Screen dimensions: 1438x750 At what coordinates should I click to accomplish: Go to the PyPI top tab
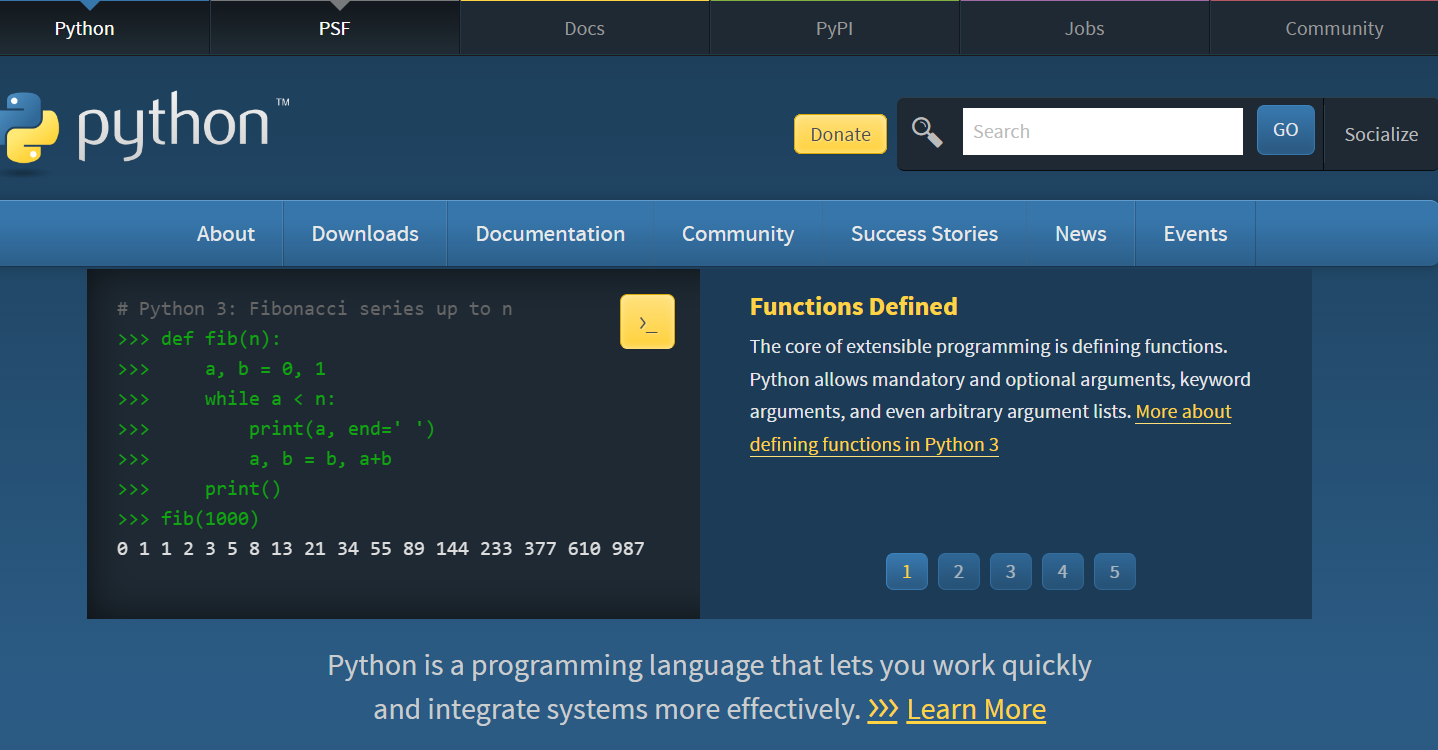(x=835, y=28)
